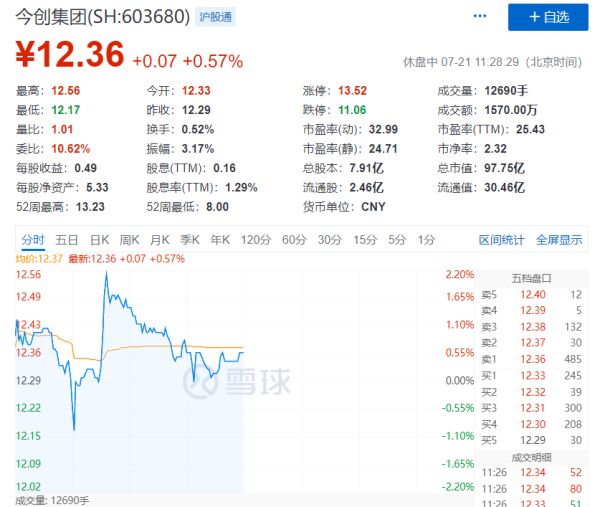This screenshot has height=507, width=600.
Task: Choose the 30分 interval chart
Action: click(x=329, y=239)
